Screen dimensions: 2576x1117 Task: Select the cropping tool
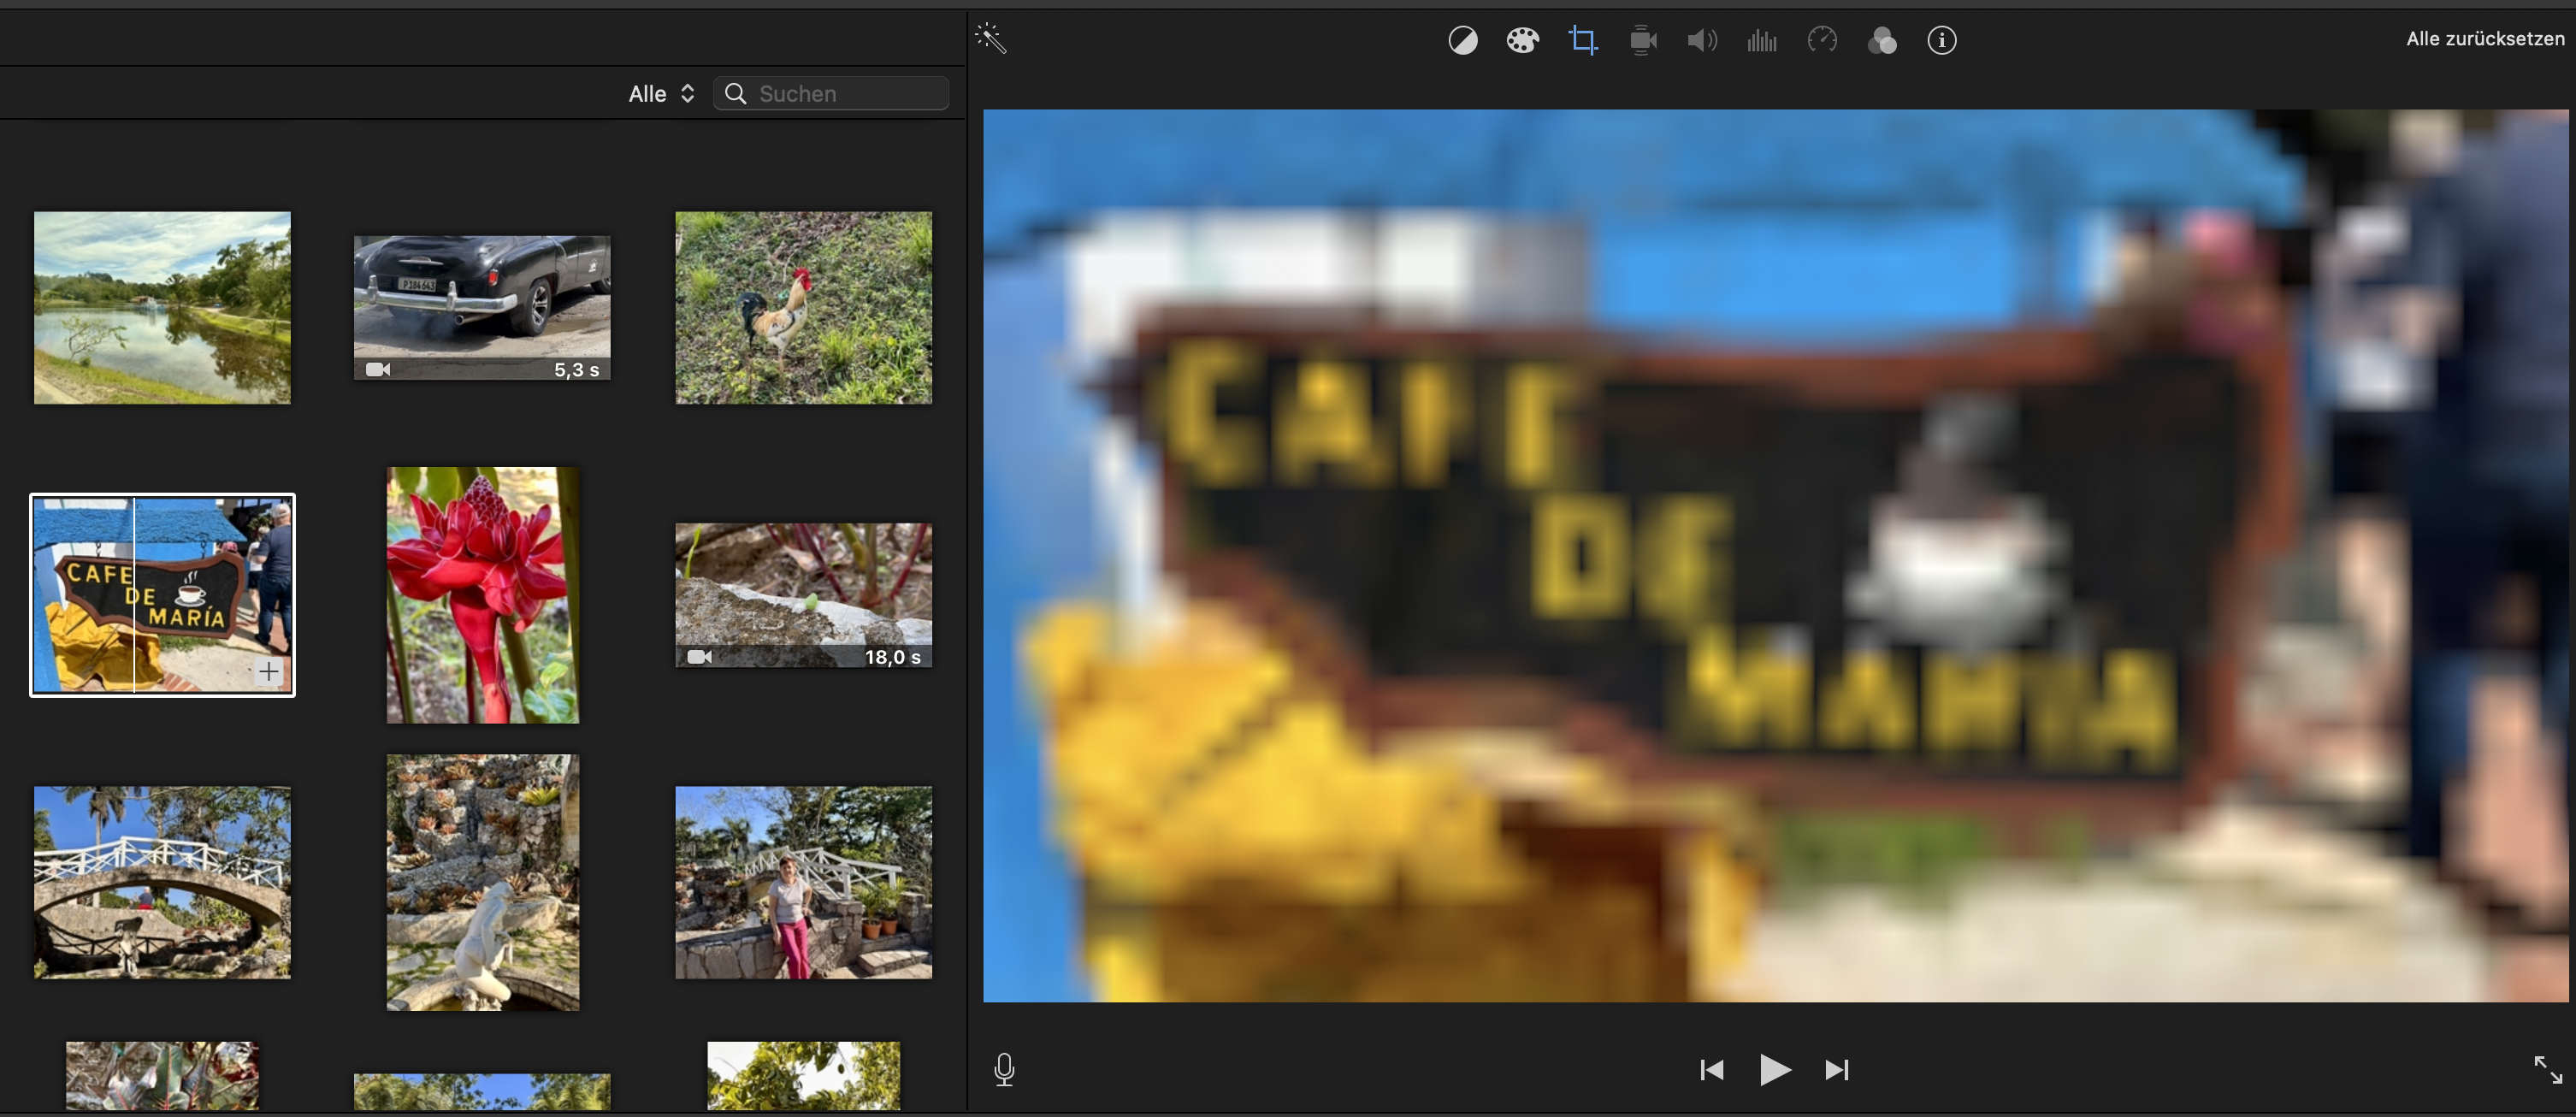click(1582, 41)
